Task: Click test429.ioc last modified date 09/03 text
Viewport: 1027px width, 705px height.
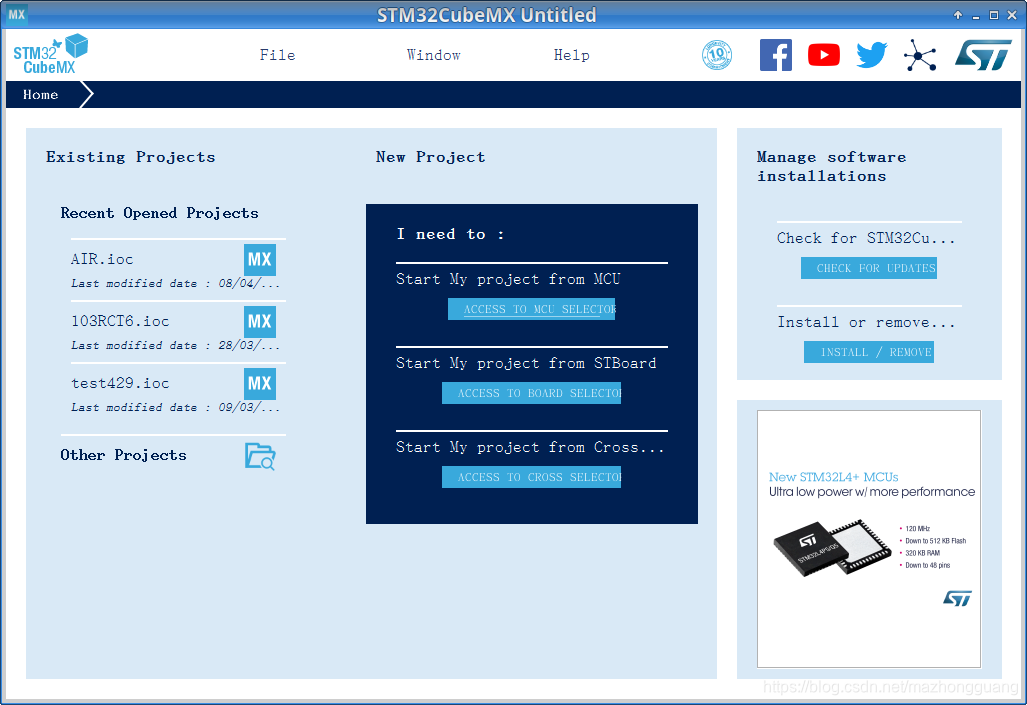Action: tap(176, 408)
